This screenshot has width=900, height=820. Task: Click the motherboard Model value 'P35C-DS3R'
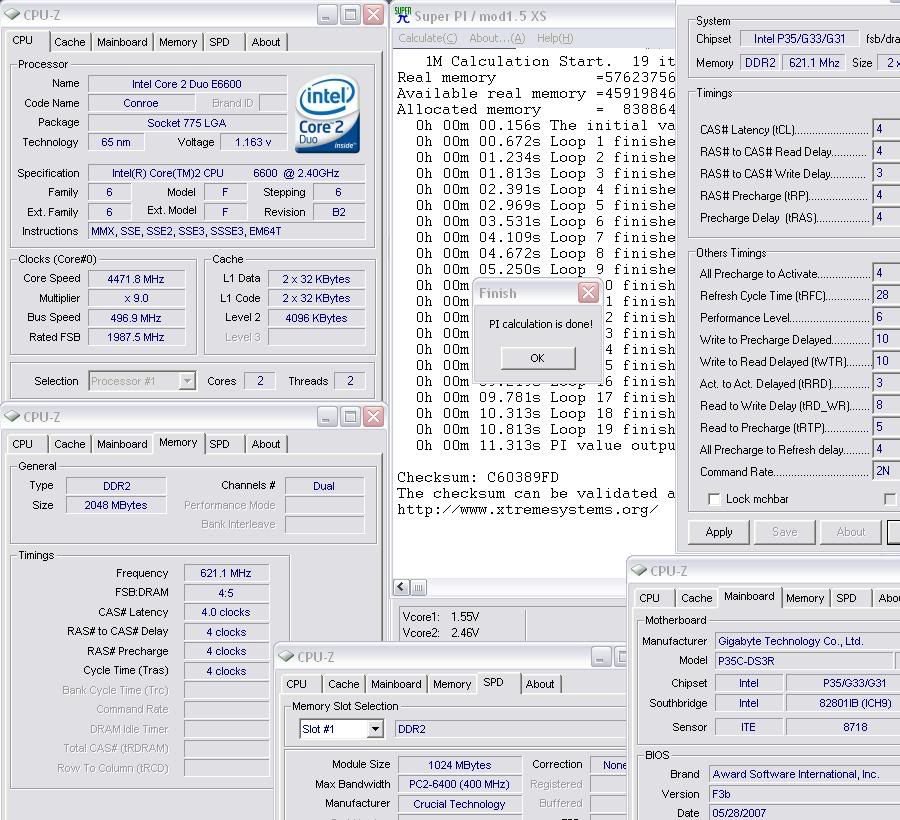[x=804, y=660]
